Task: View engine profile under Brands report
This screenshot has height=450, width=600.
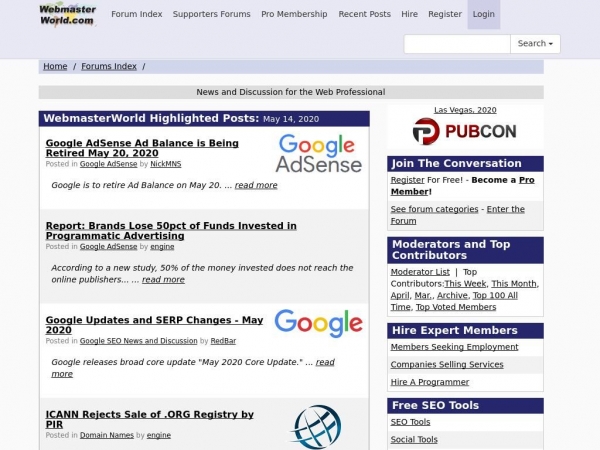Action: pyautogui.click(x=162, y=246)
